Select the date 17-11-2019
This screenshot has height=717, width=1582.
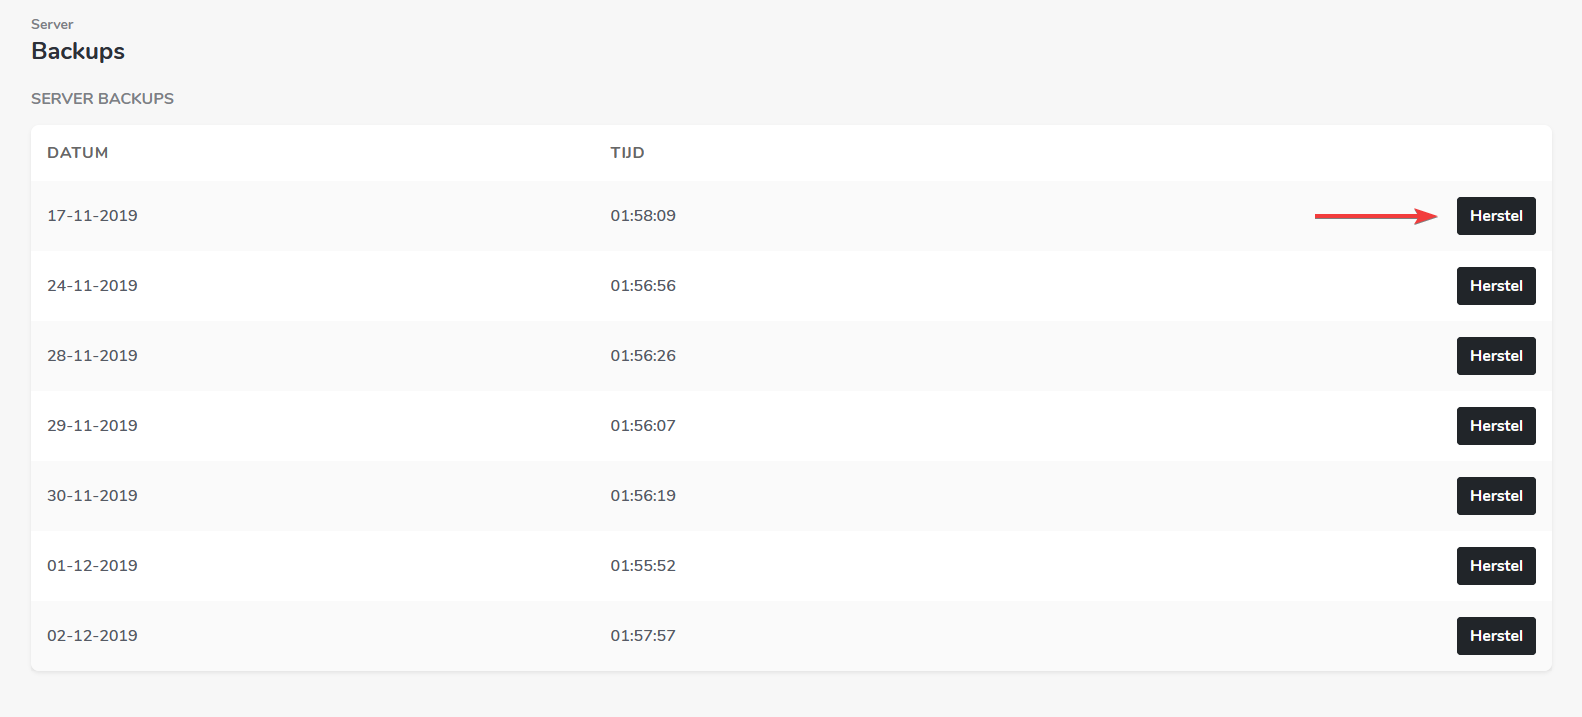[x=92, y=216]
